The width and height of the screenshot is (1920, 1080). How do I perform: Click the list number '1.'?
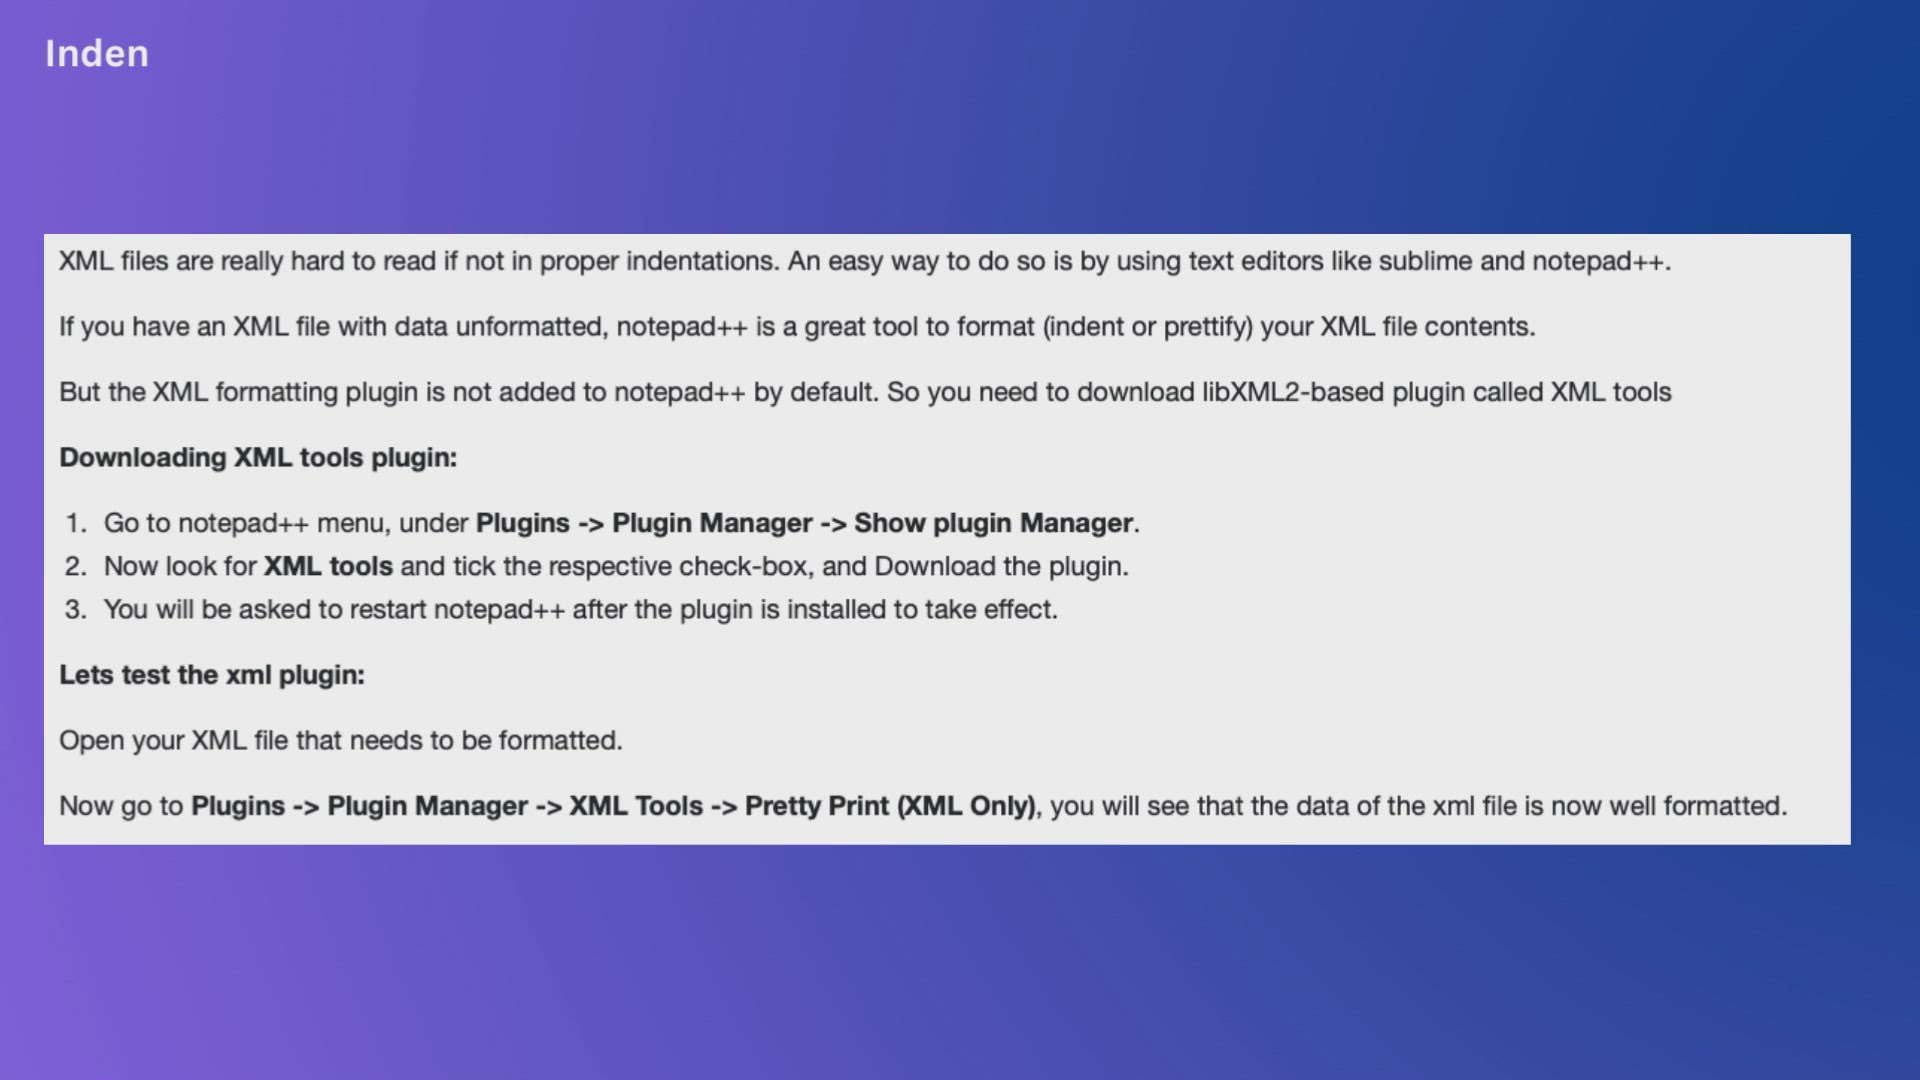tap(76, 523)
